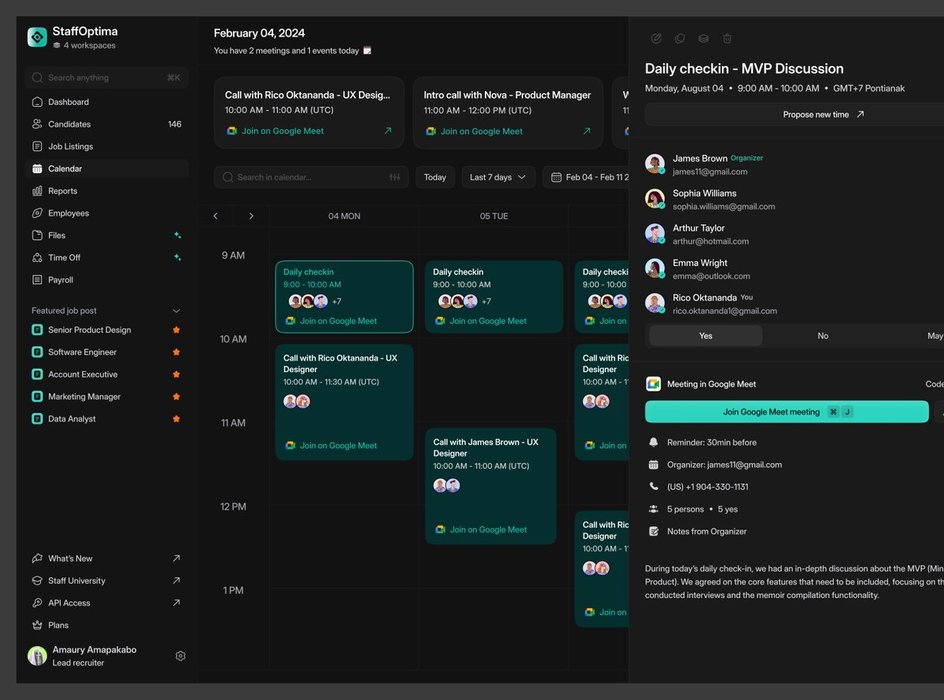Open Candidates in the sidebar
Screen dimensions: 944x700
tap(70, 124)
